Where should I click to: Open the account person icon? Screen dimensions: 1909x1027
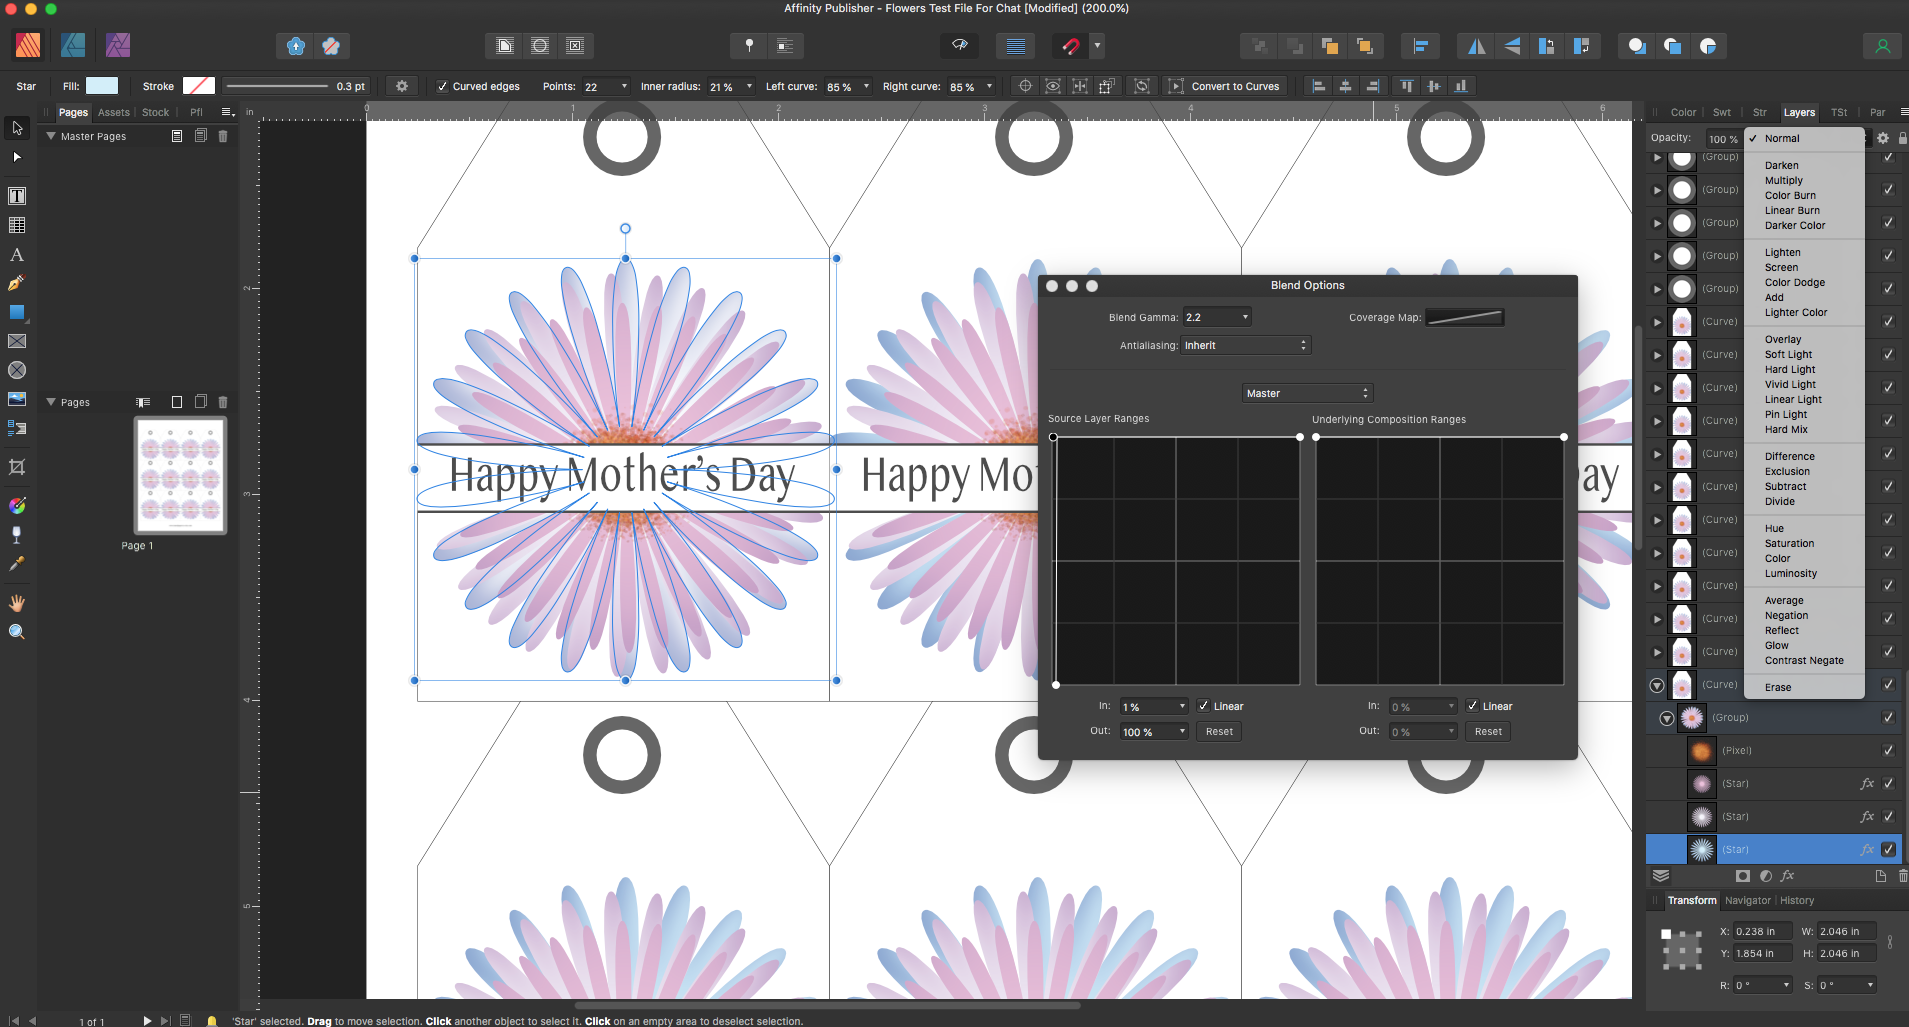pos(1882,46)
